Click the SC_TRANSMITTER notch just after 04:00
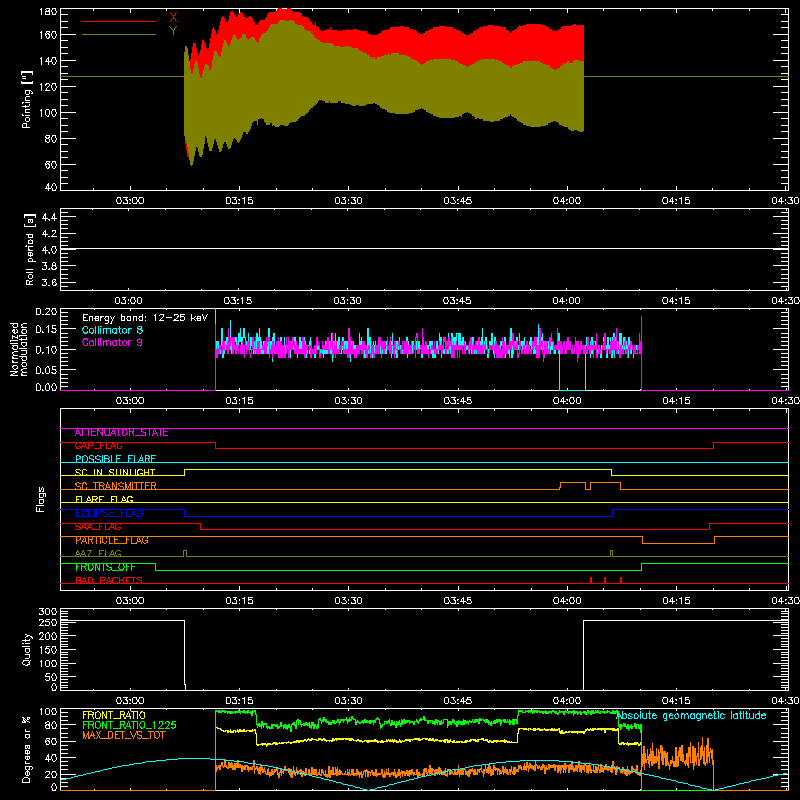 [x=588, y=486]
